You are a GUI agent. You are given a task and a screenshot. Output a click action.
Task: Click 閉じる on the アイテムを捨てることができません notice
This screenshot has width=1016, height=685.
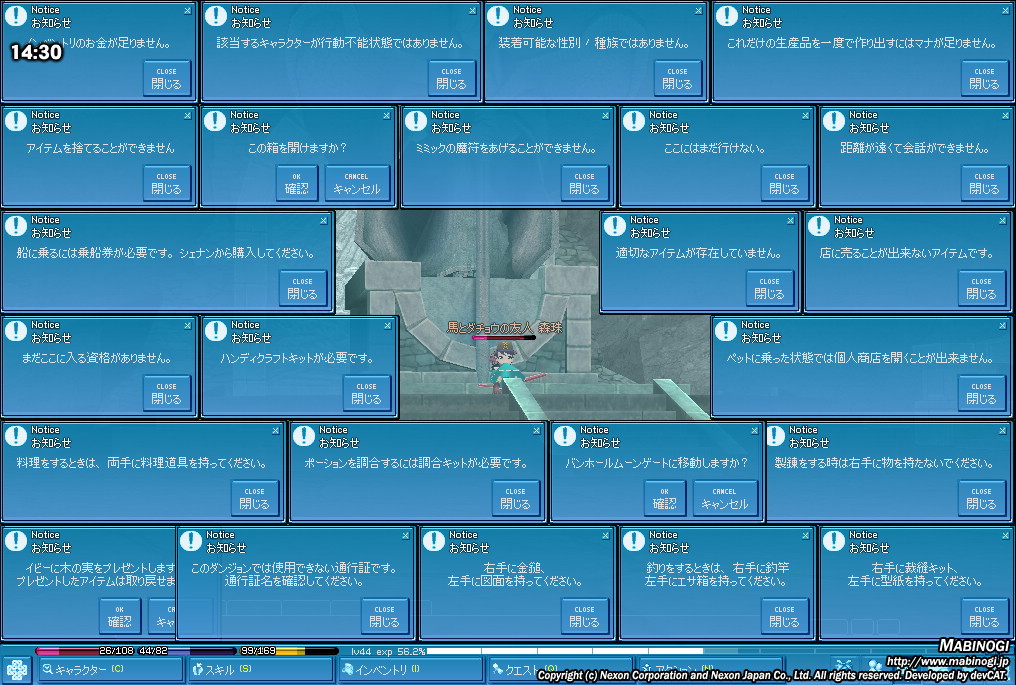coord(167,183)
